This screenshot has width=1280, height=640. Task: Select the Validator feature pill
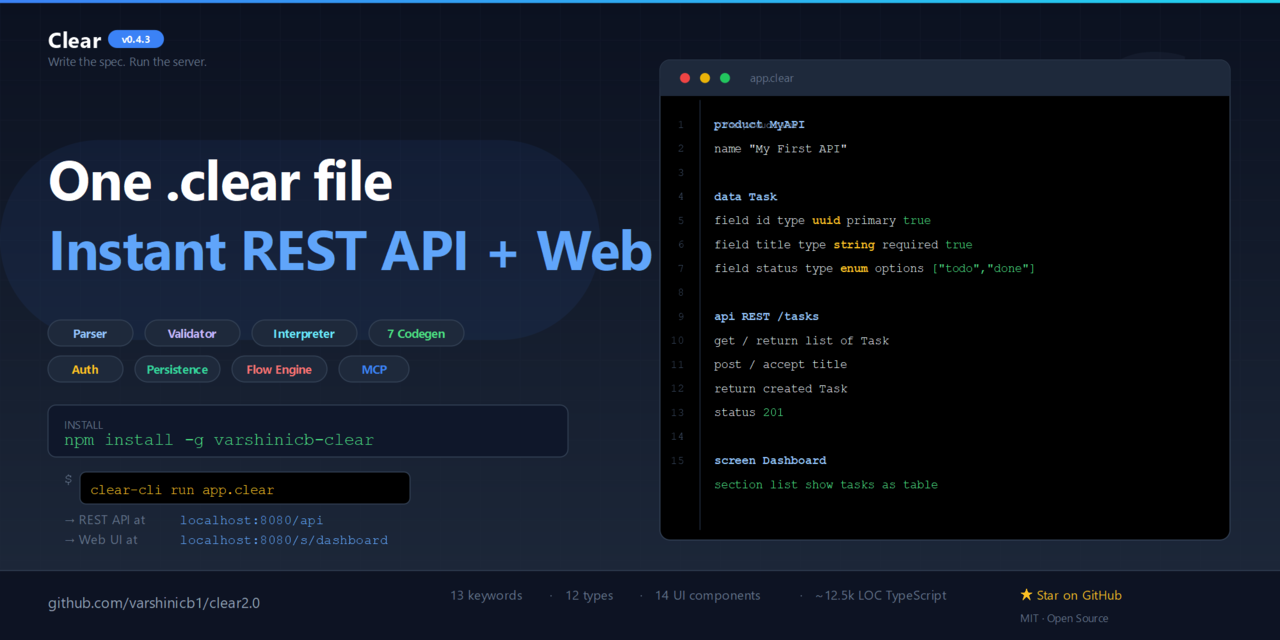click(x=192, y=333)
